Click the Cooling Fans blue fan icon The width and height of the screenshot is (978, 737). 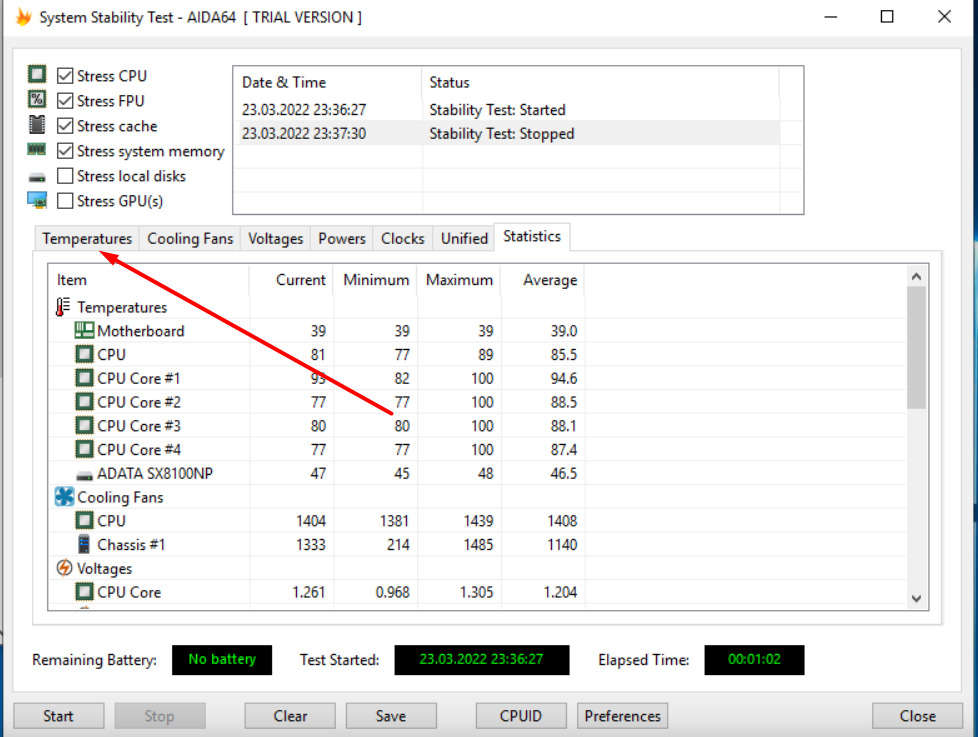[64, 496]
